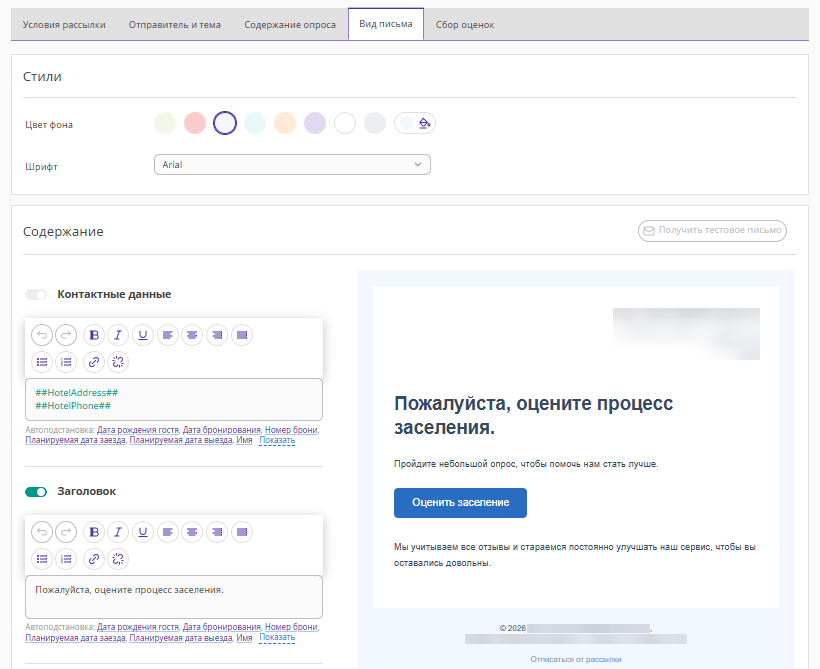
Task: Undo in the Контактные данные editor
Action: [x=42, y=335]
